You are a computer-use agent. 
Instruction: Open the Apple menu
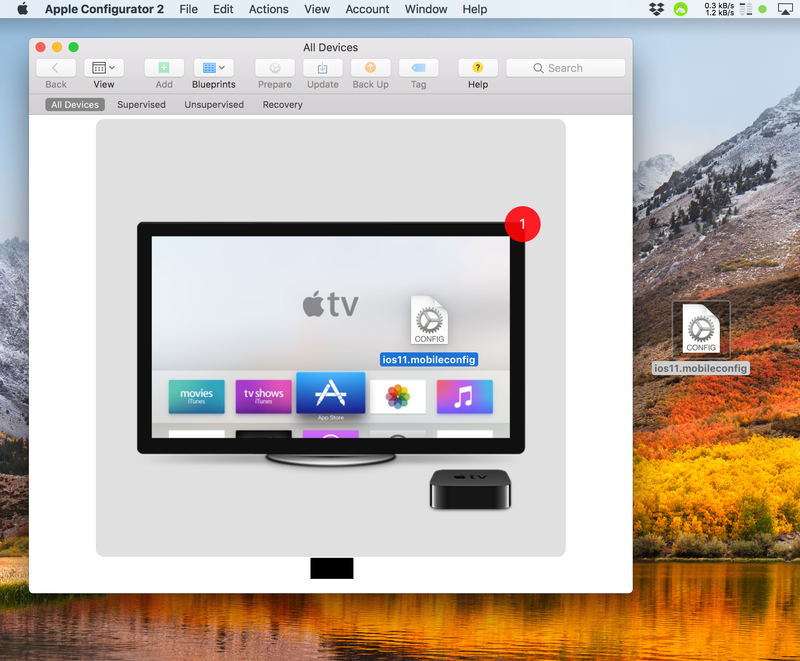coord(23,9)
